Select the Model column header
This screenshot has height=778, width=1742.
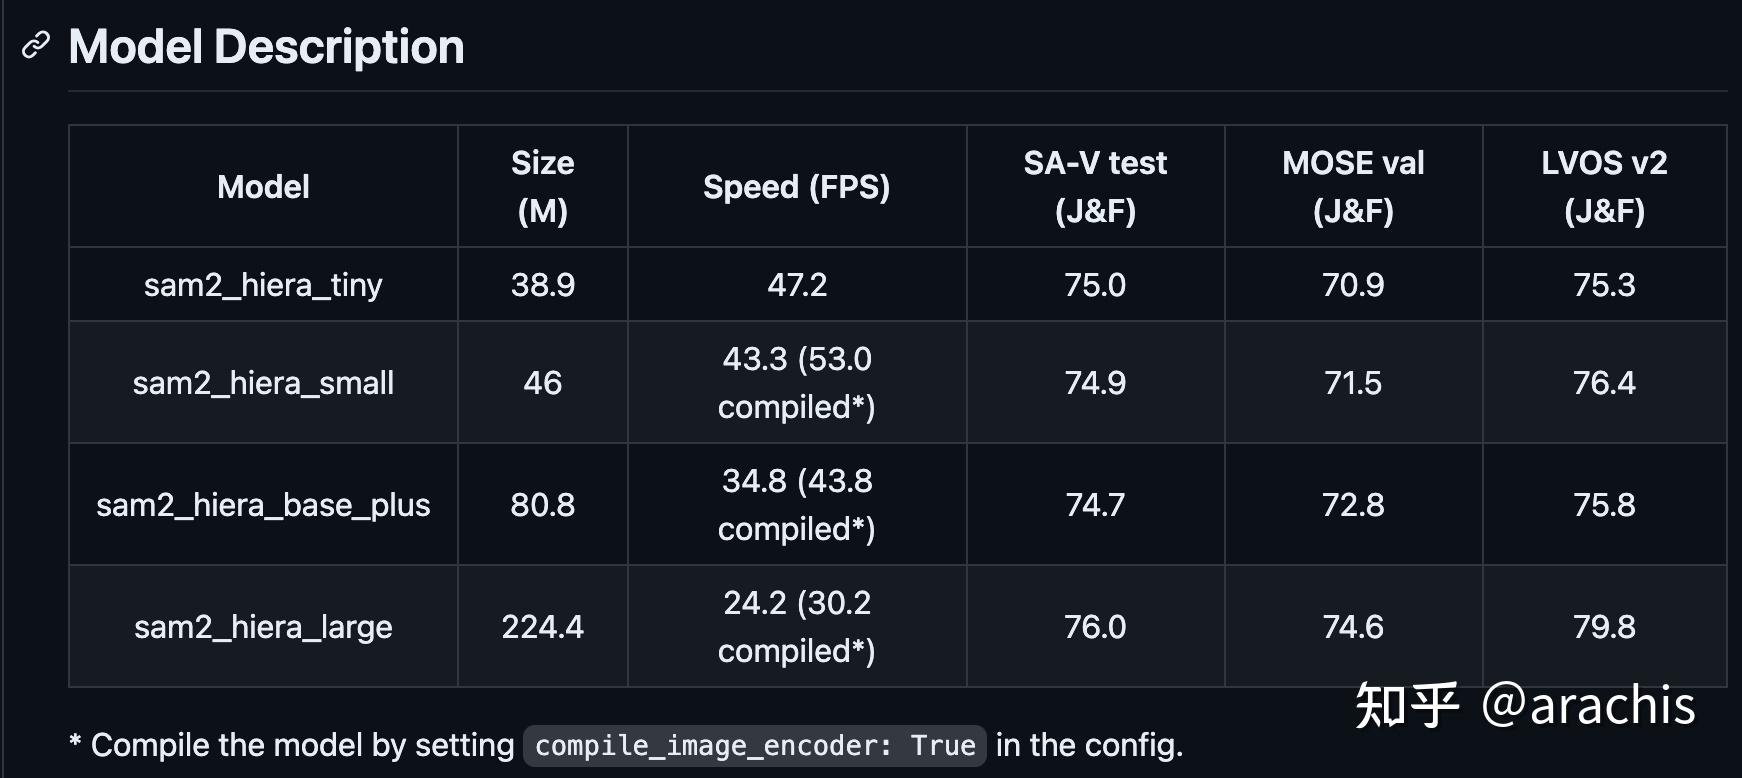tap(263, 187)
